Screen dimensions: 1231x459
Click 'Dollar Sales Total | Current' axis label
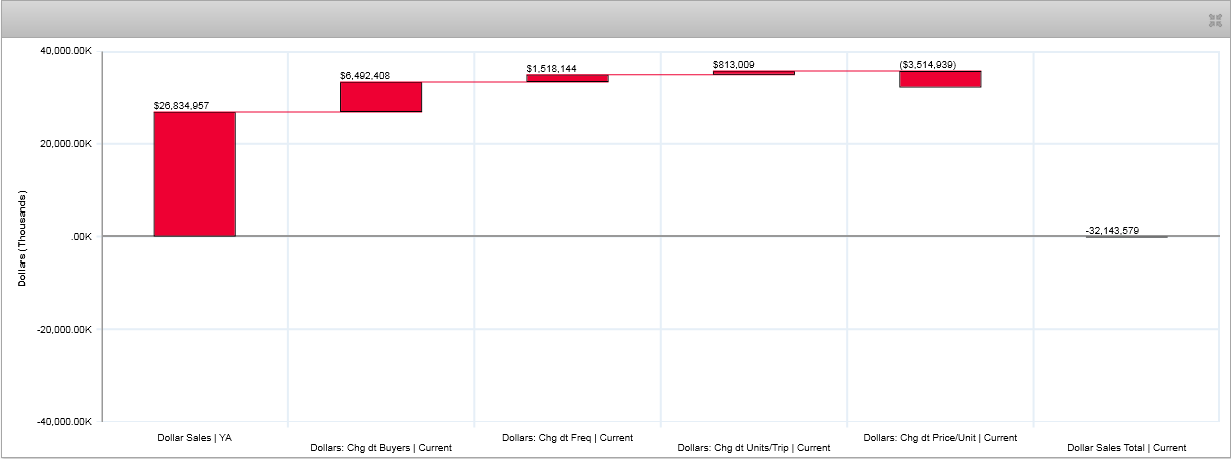(1126, 447)
